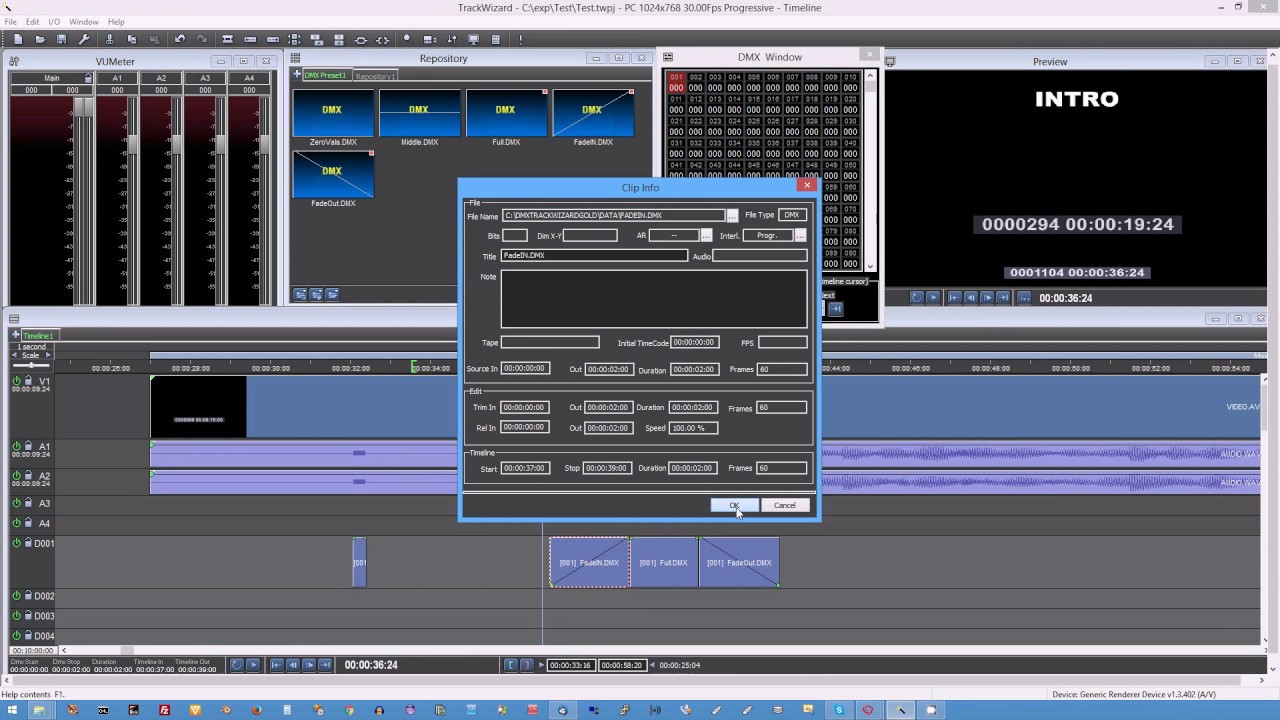Select the Full.DMX clip on track D001

tap(664, 562)
